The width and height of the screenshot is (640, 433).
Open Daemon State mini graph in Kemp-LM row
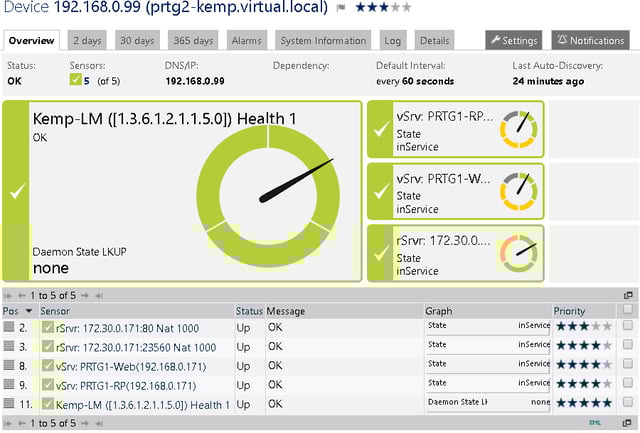(489, 404)
